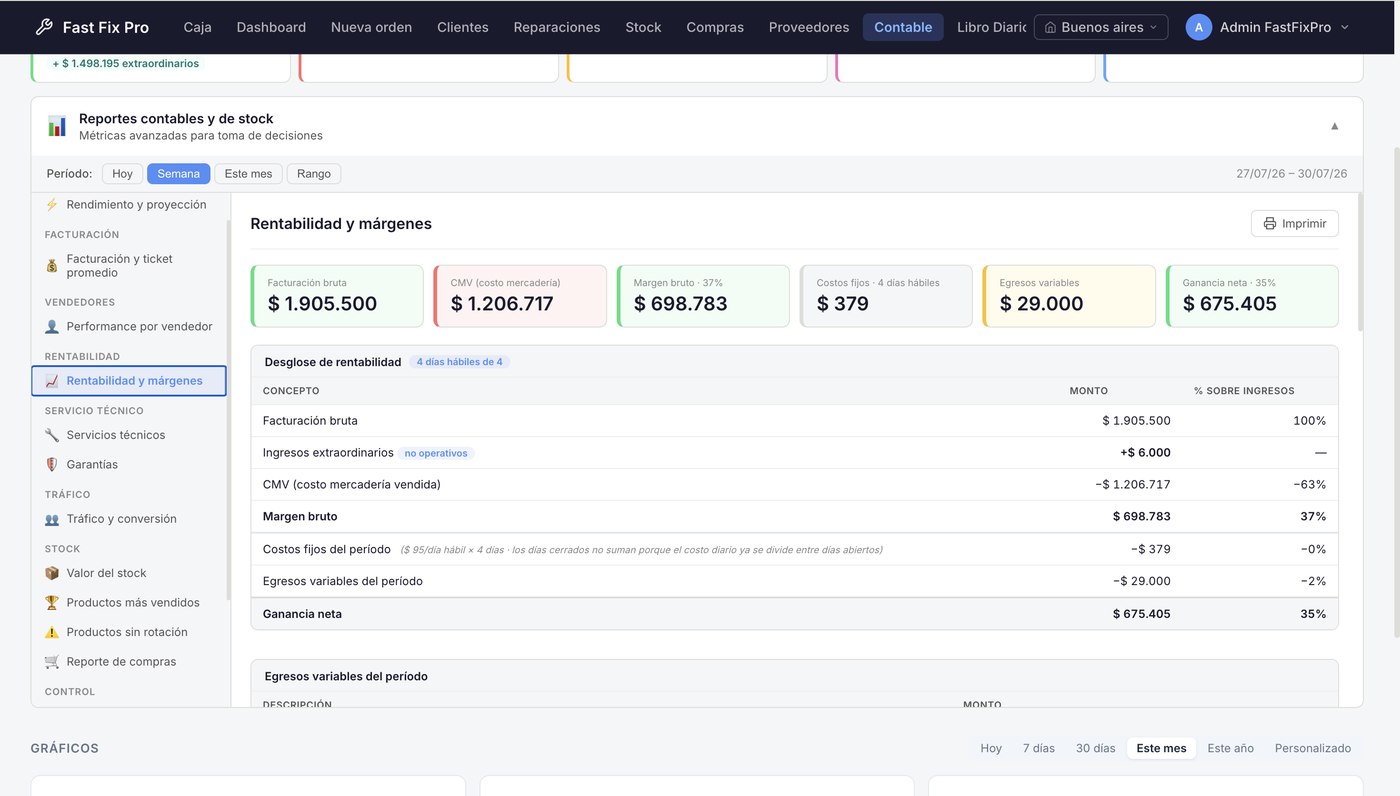Open the Buenos aires branch dropdown
1400x796 pixels.
click(x=1101, y=27)
